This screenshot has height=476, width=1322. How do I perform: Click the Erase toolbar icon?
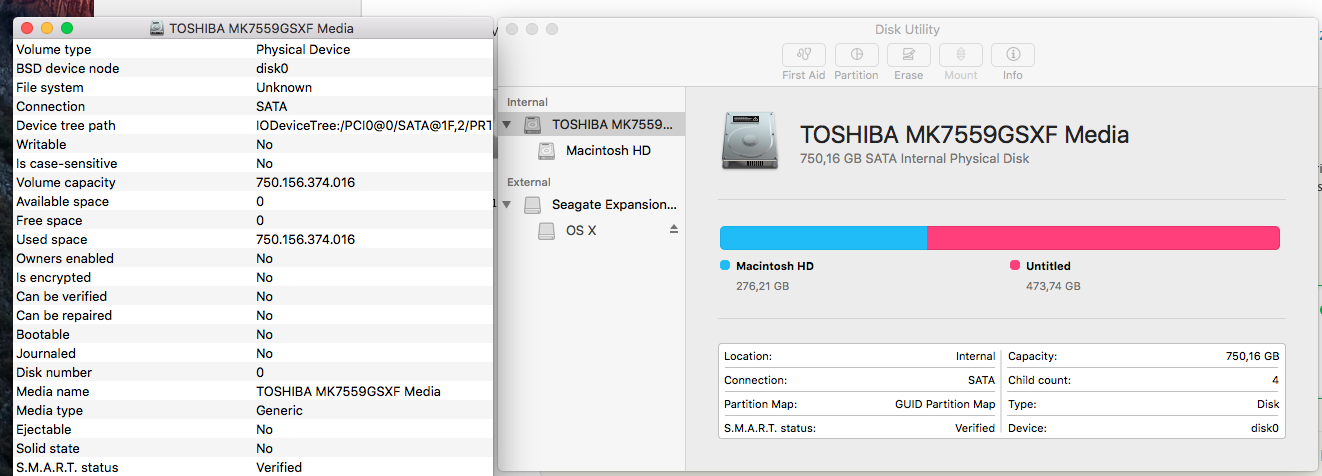908,55
